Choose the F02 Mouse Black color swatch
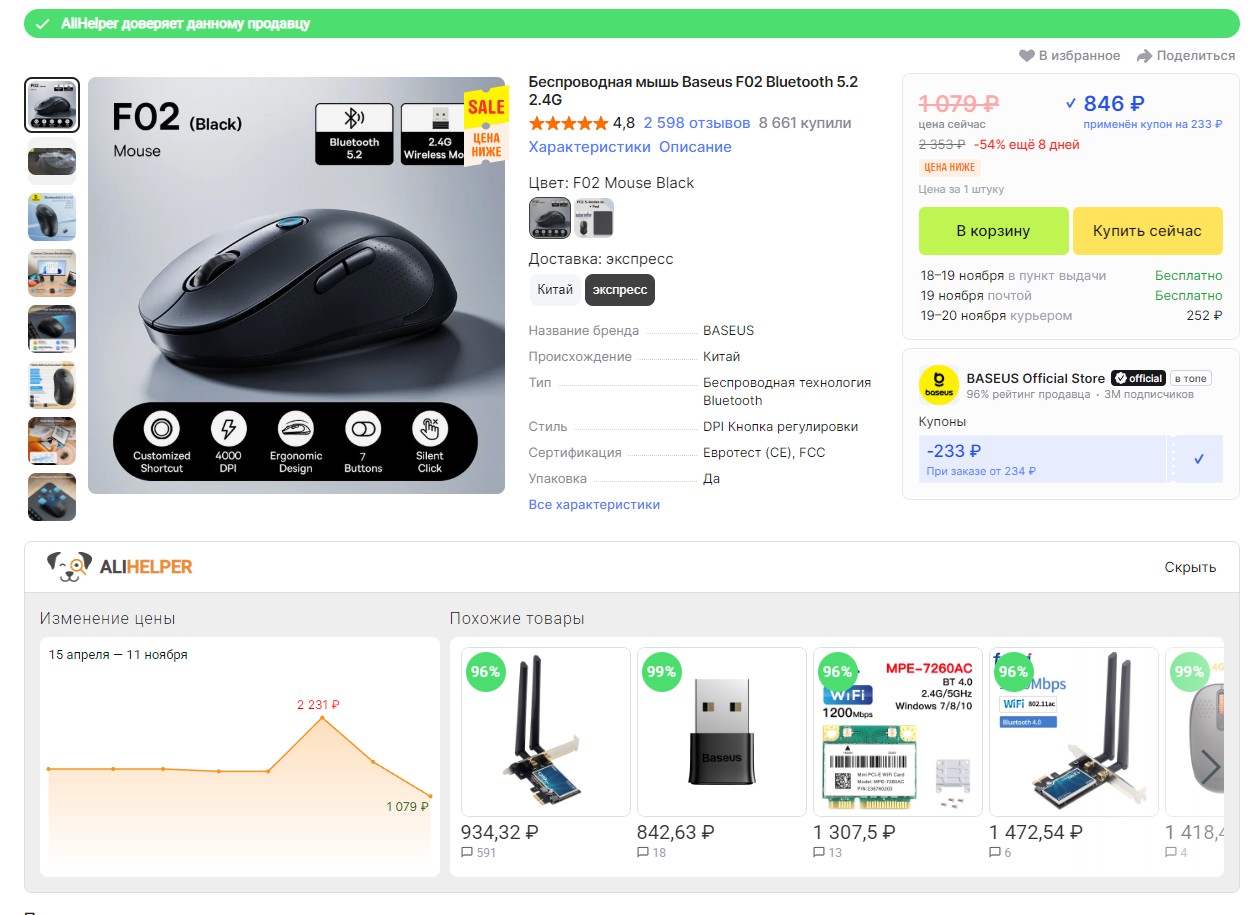Screen dimensions: 1257x915 (550, 218)
